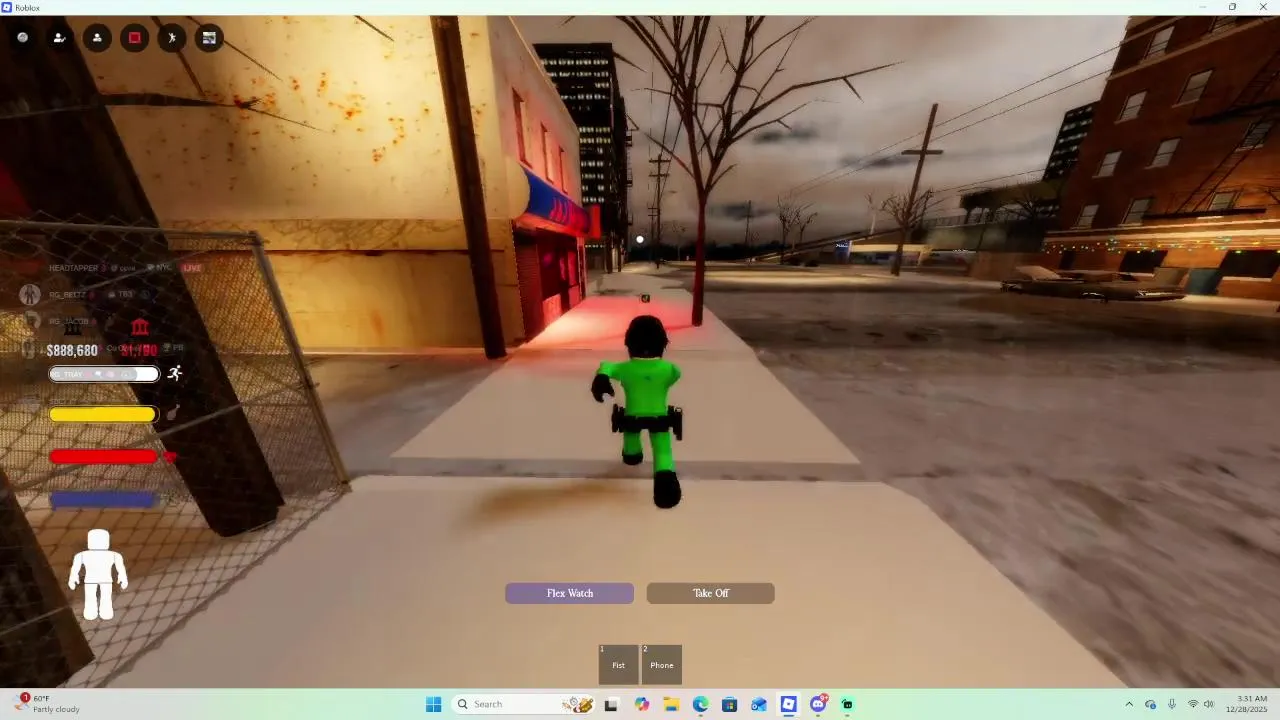Click the microphone tray icon
This screenshot has height=720, width=1280.
[1172, 704]
